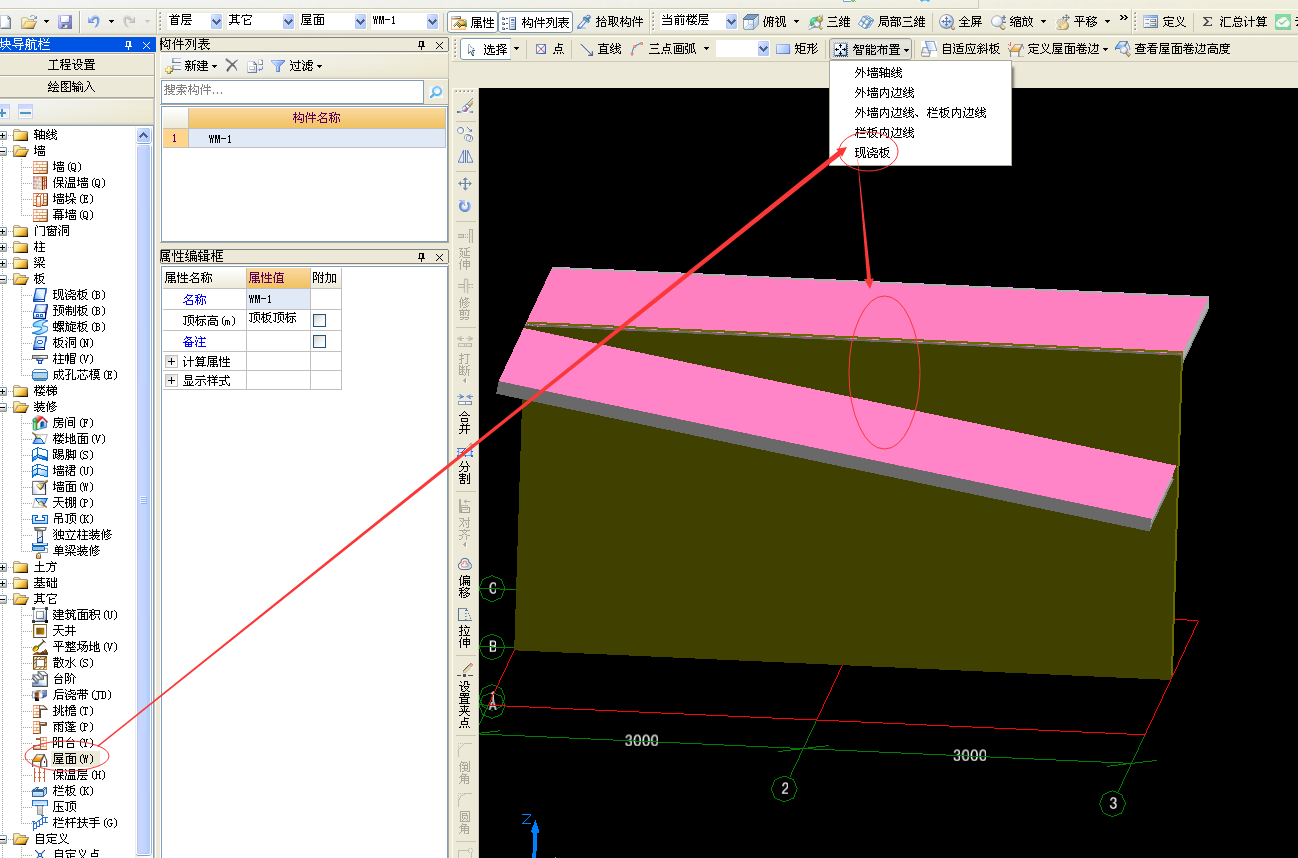Edit the 顶板顶标 elevation value cell
The image size is (1298, 858).
click(278, 320)
